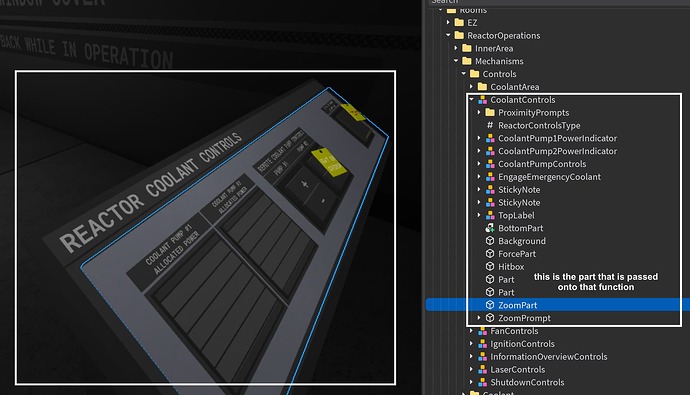Expand the IgnitionControls model arrow

[471, 344]
